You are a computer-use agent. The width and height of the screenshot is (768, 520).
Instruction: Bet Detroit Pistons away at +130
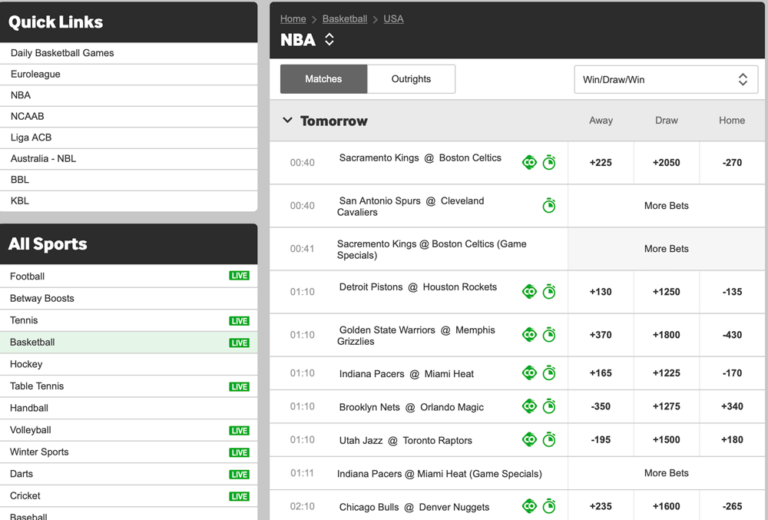600,292
